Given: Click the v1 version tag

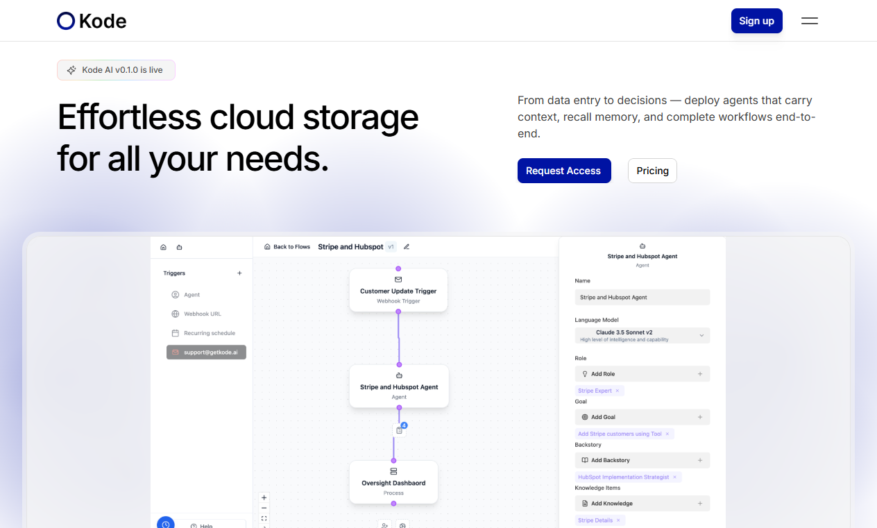Looking at the screenshot, I should click(391, 247).
